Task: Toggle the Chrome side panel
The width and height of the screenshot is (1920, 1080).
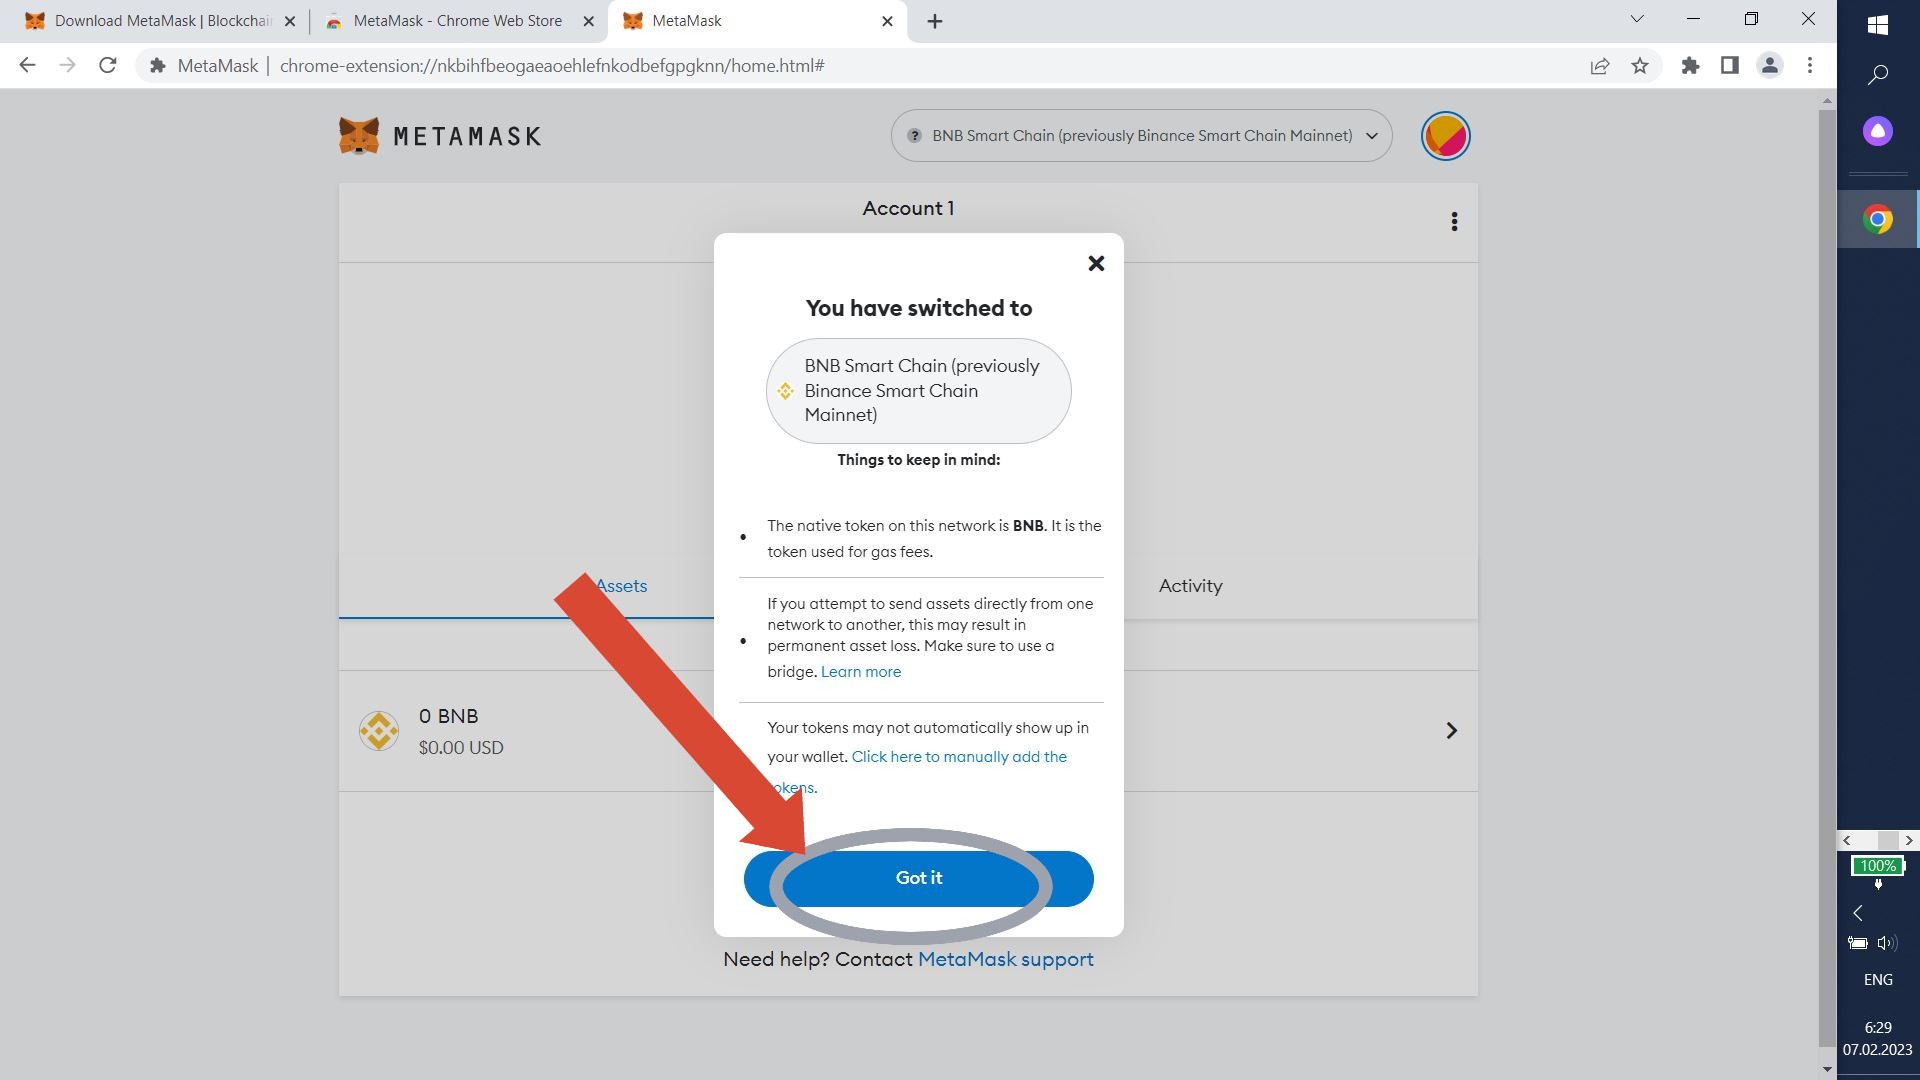Action: click(x=1729, y=66)
